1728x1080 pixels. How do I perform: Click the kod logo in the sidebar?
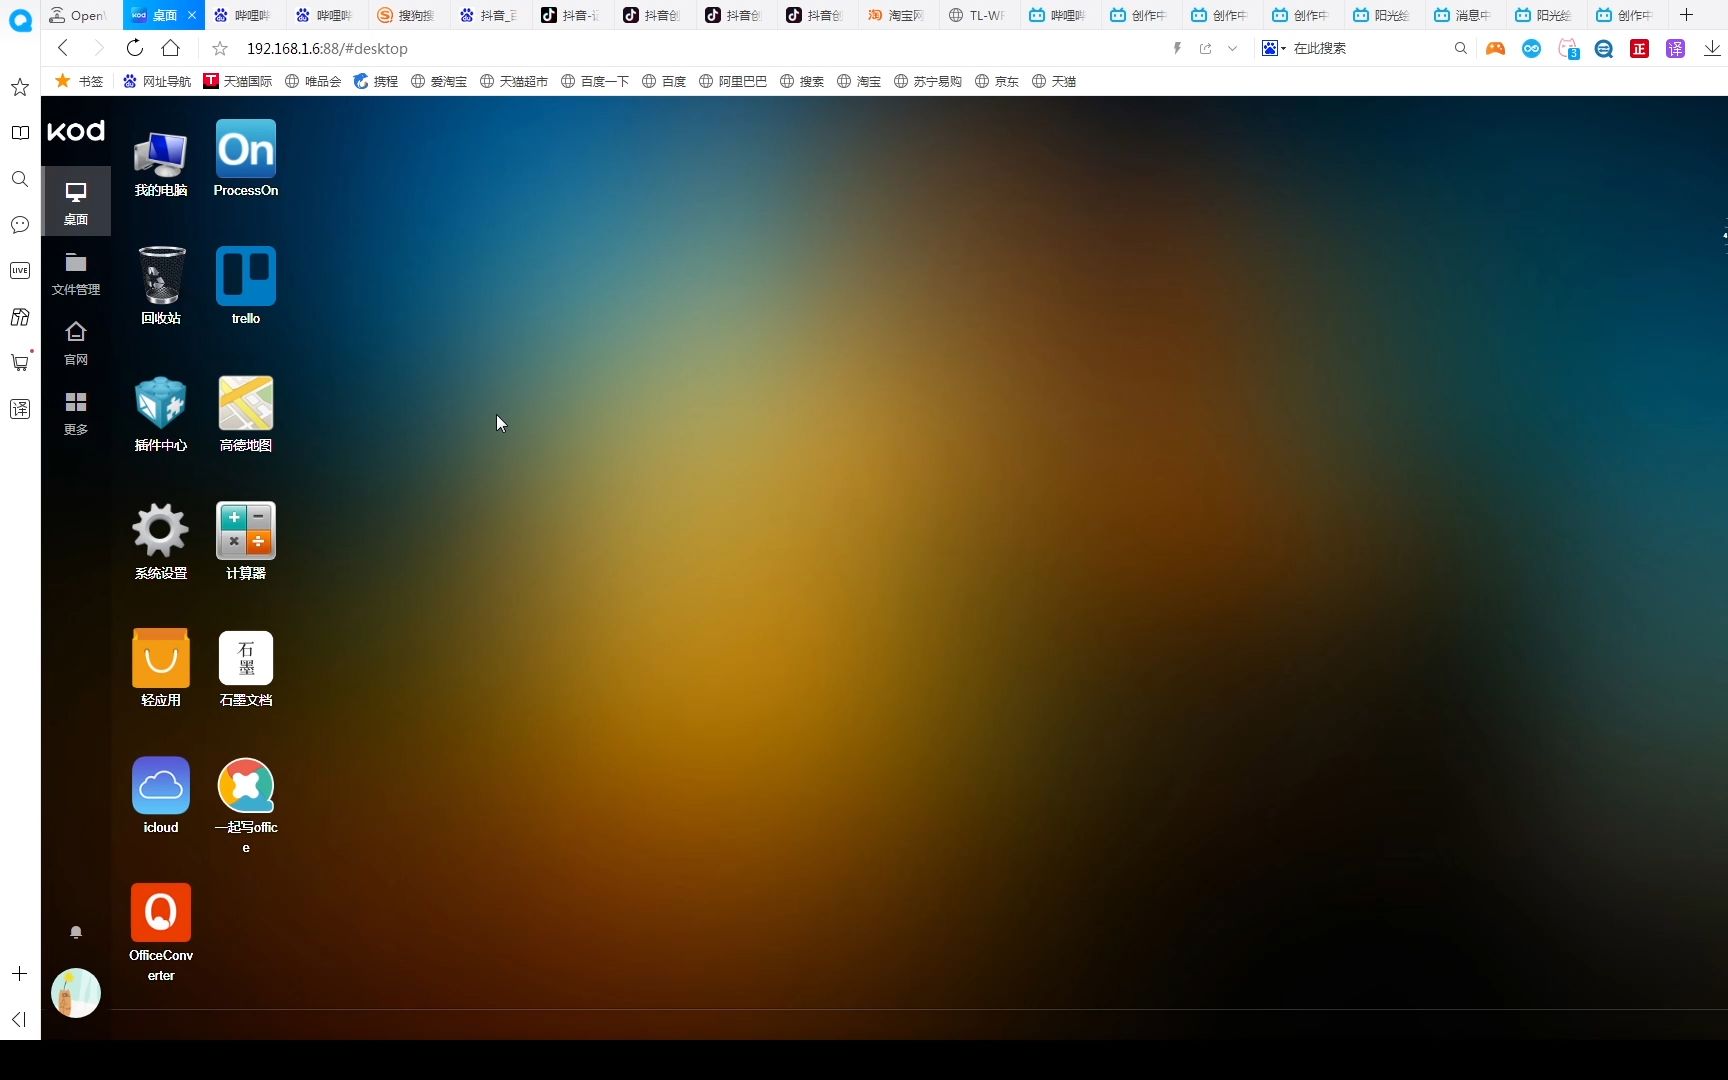pyautogui.click(x=76, y=131)
